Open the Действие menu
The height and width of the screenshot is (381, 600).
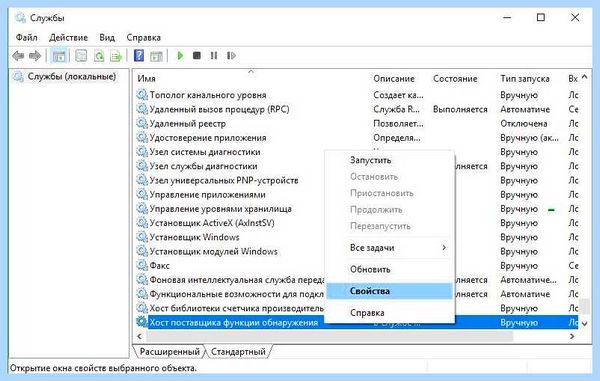68,37
